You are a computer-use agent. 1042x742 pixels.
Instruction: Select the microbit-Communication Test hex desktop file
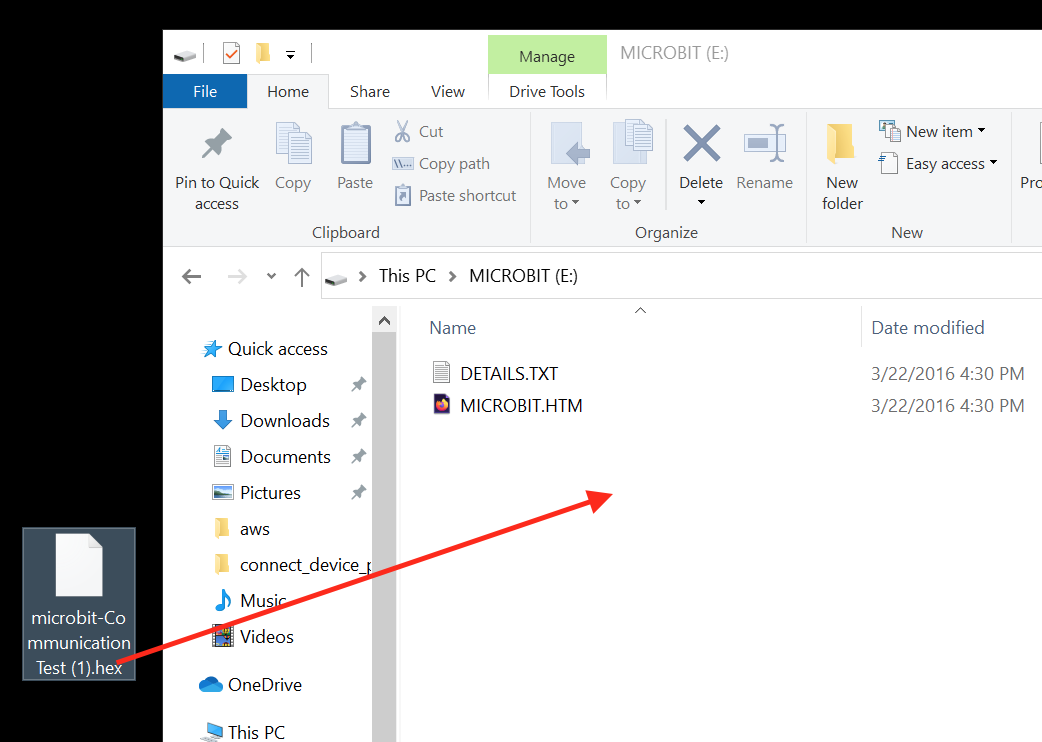click(79, 604)
